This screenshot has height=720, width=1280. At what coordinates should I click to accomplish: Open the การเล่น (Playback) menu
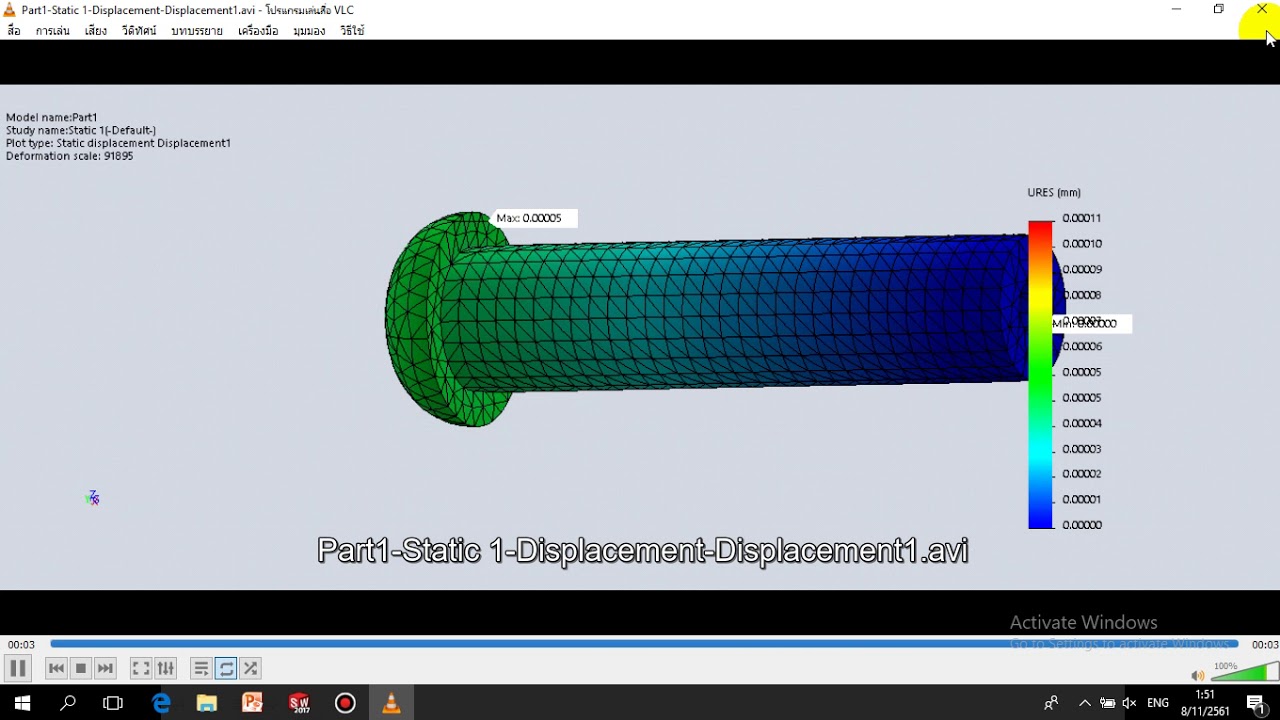click(x=53, y=31)
